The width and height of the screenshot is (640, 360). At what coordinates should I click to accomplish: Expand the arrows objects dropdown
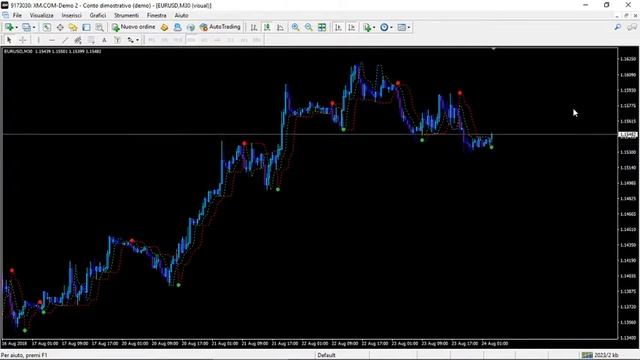pos(138,40)
